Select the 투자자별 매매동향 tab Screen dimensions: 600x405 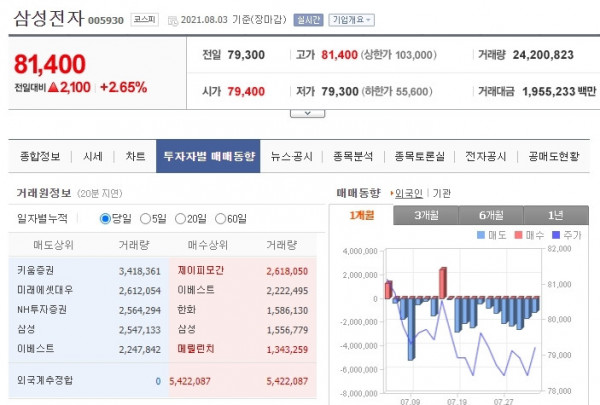pyautogui.click(x=208, y=156)
